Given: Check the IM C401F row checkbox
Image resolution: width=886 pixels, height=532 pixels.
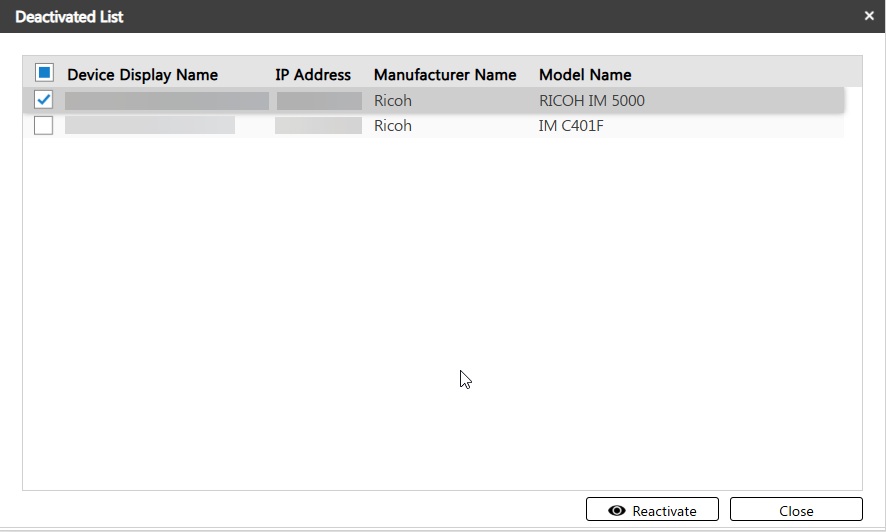Looking at the screenshot, I should point(44,126).
